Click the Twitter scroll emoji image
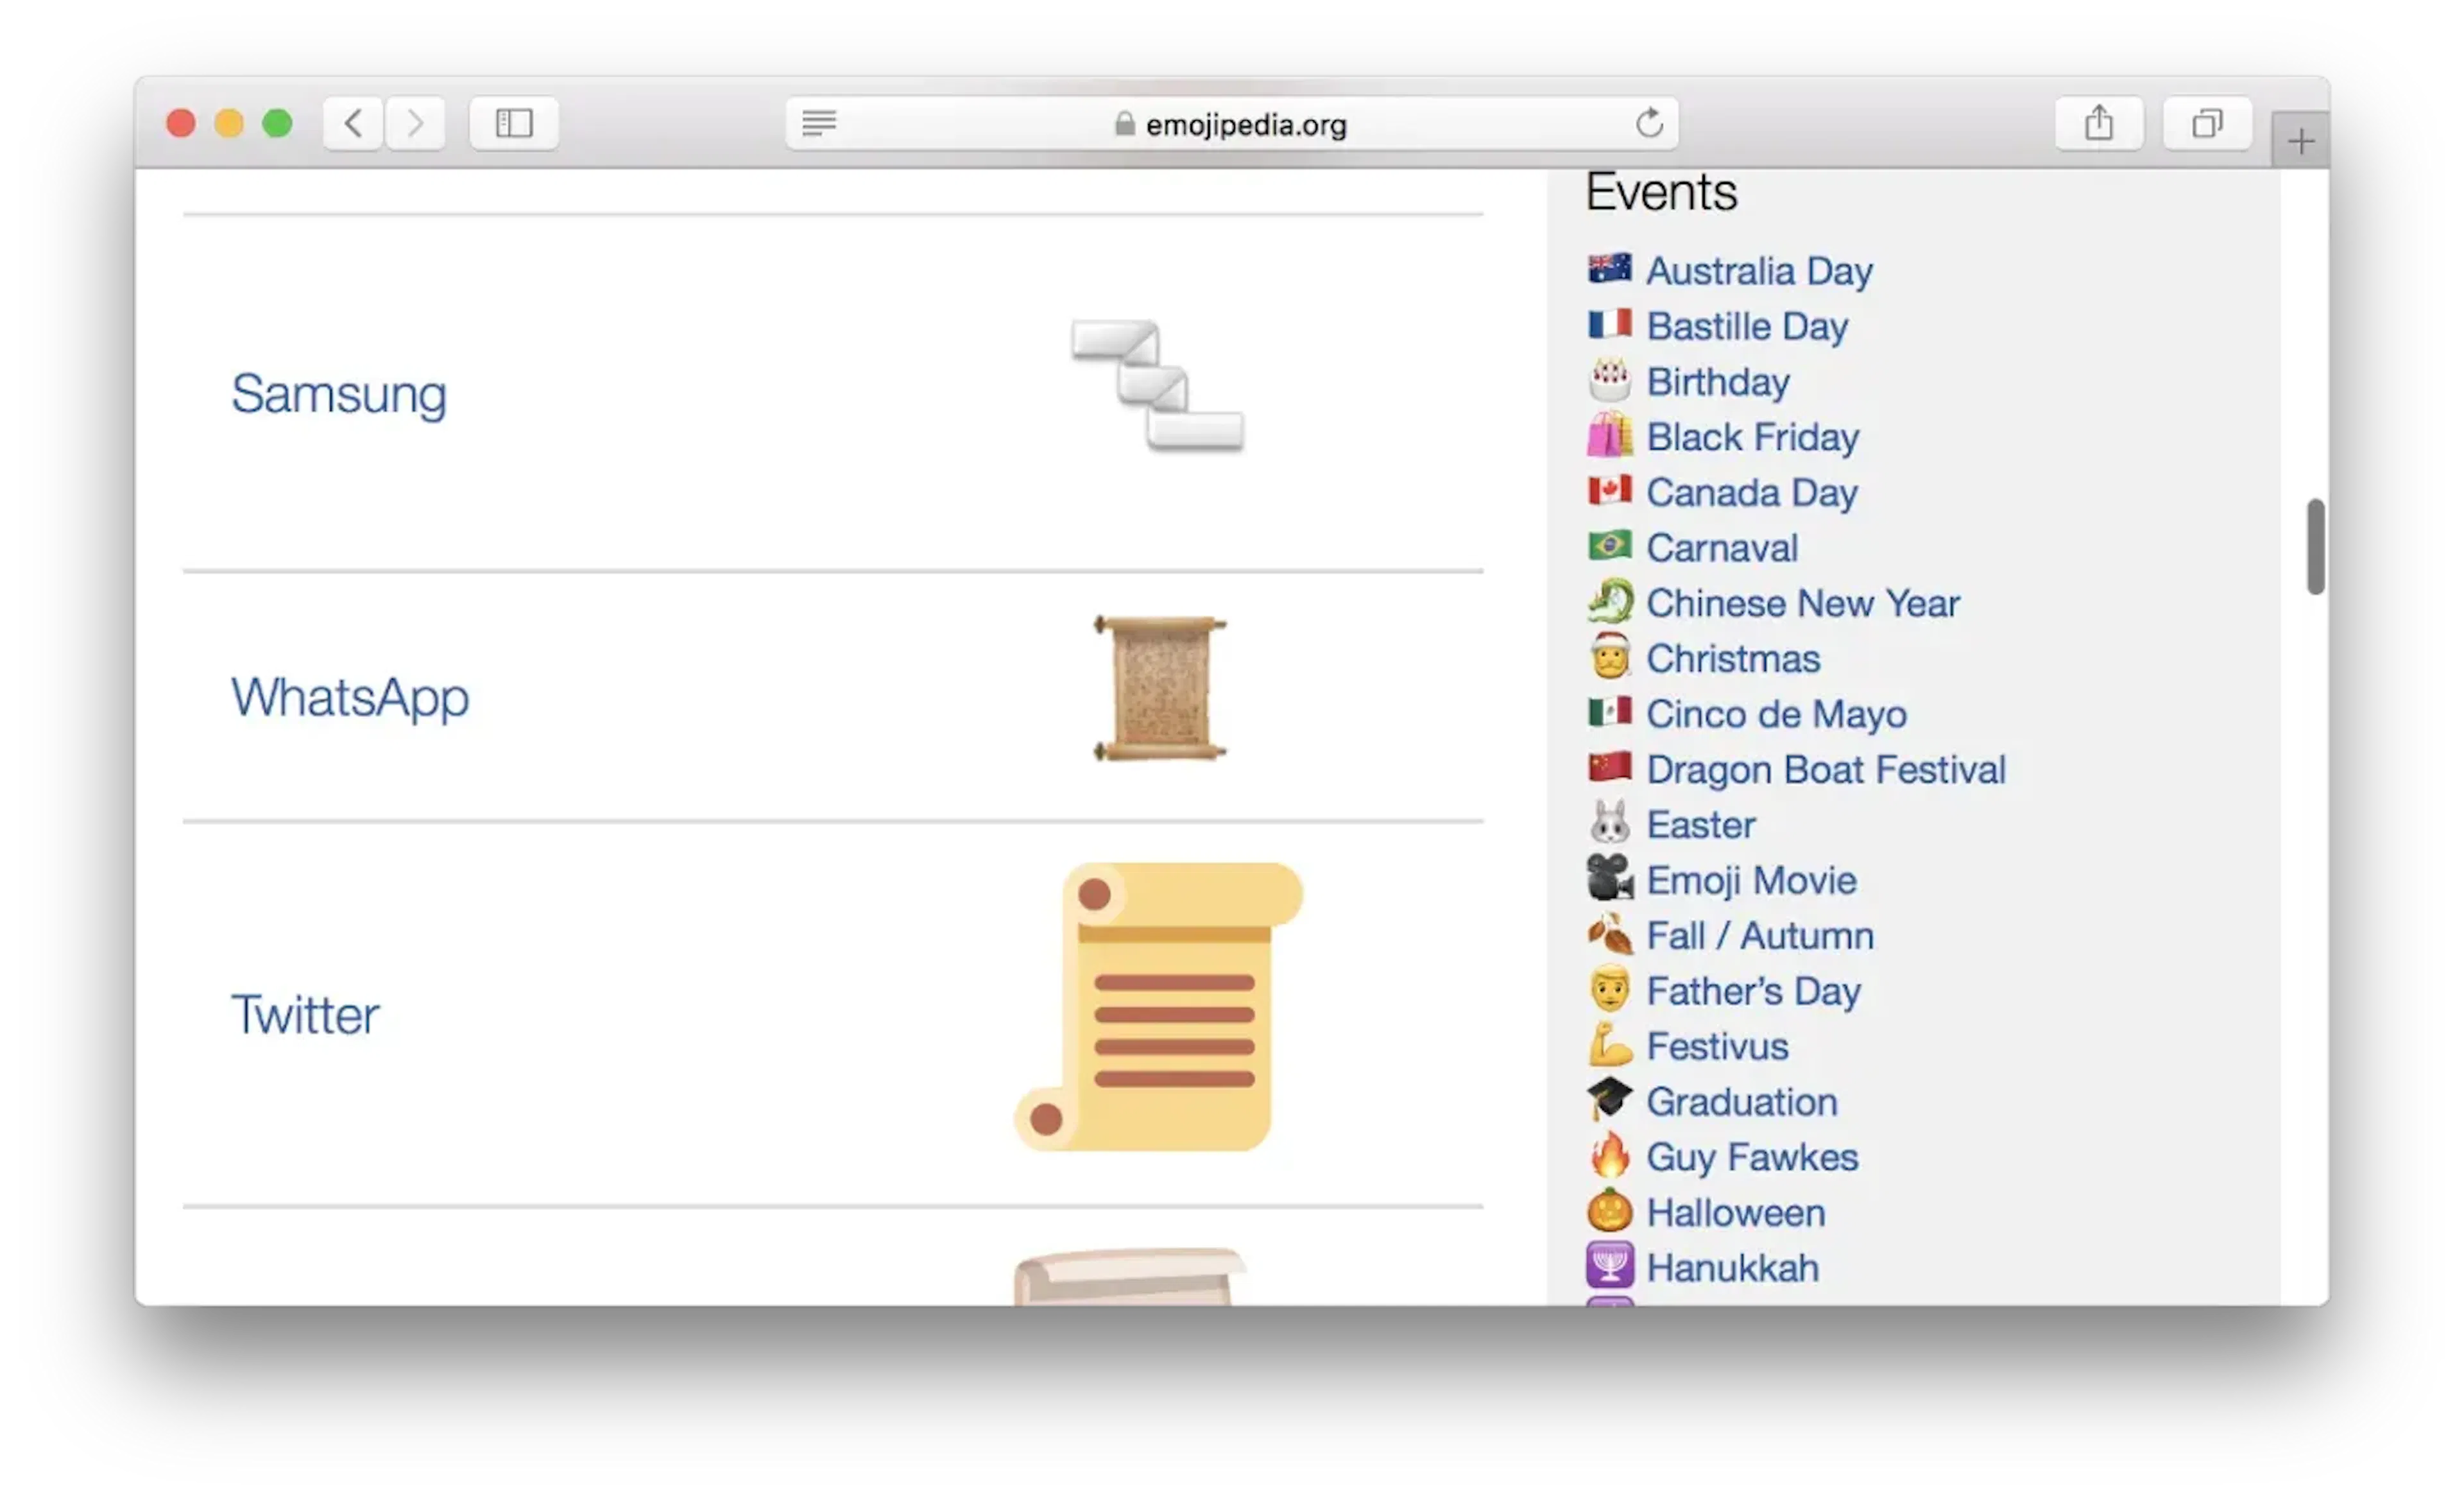Image resolution: width=2464 pixels, height=1498 pixels. tap(1158, 1006)
